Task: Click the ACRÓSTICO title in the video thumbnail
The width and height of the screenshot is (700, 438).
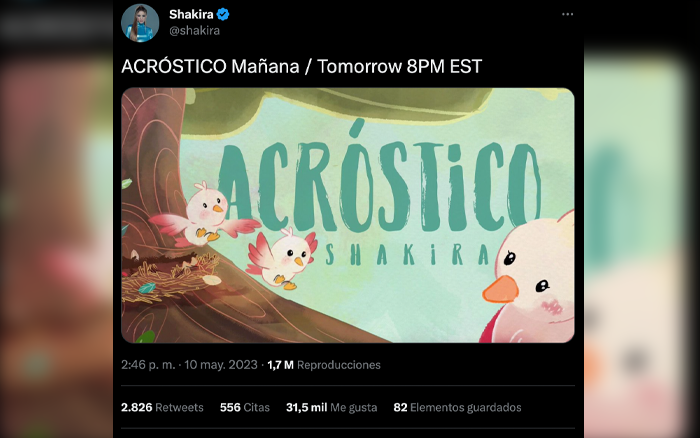Action: [379, 179]
